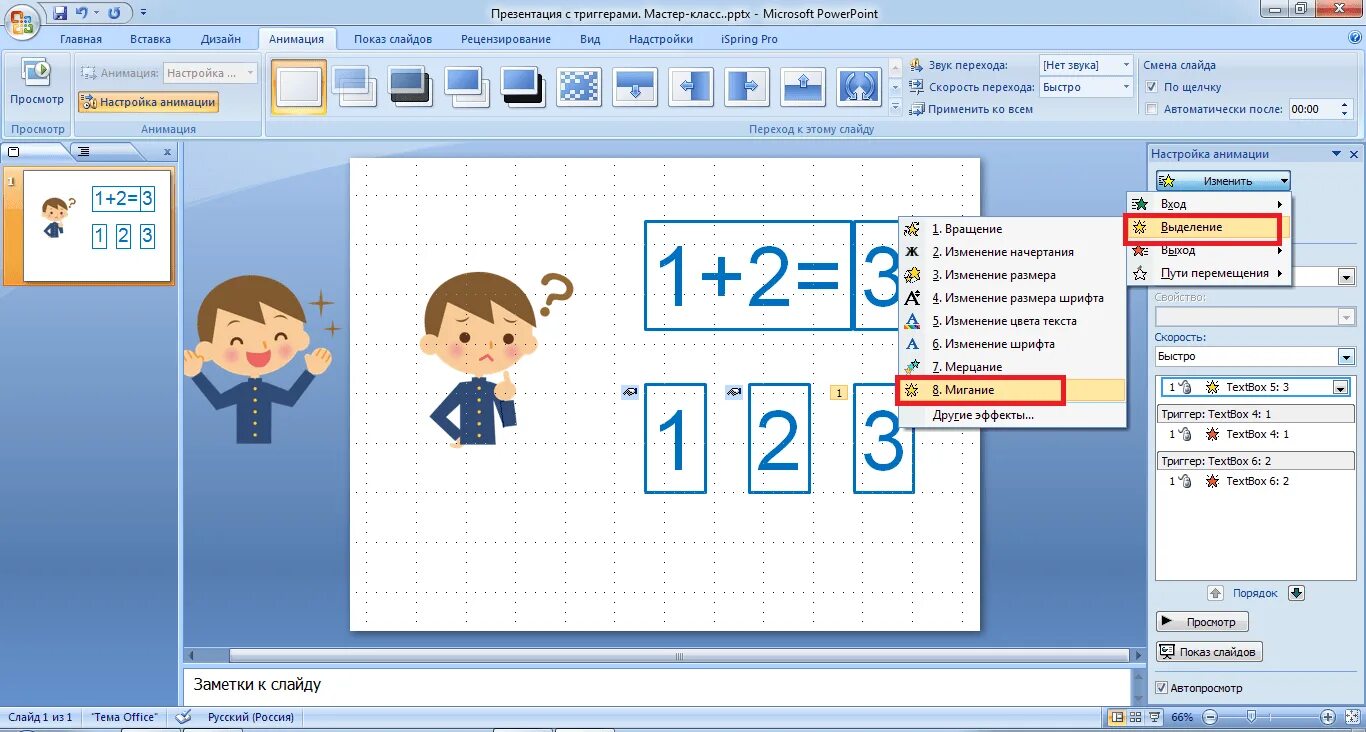Expand Пути перемещения submenu
This screenshot has width=1366, height=732.
[1208, 273]
